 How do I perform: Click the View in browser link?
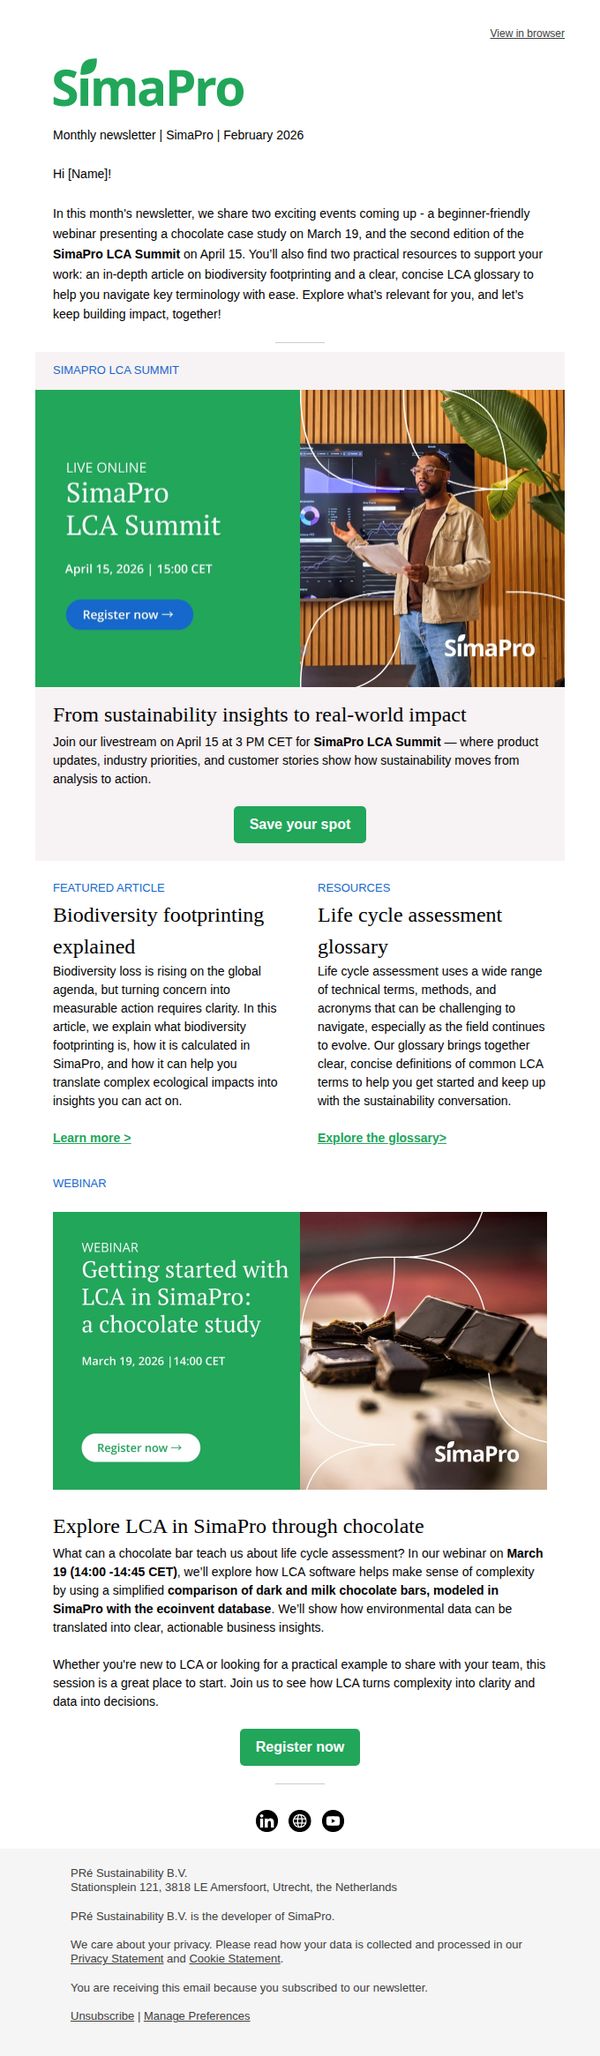point(527,33)
